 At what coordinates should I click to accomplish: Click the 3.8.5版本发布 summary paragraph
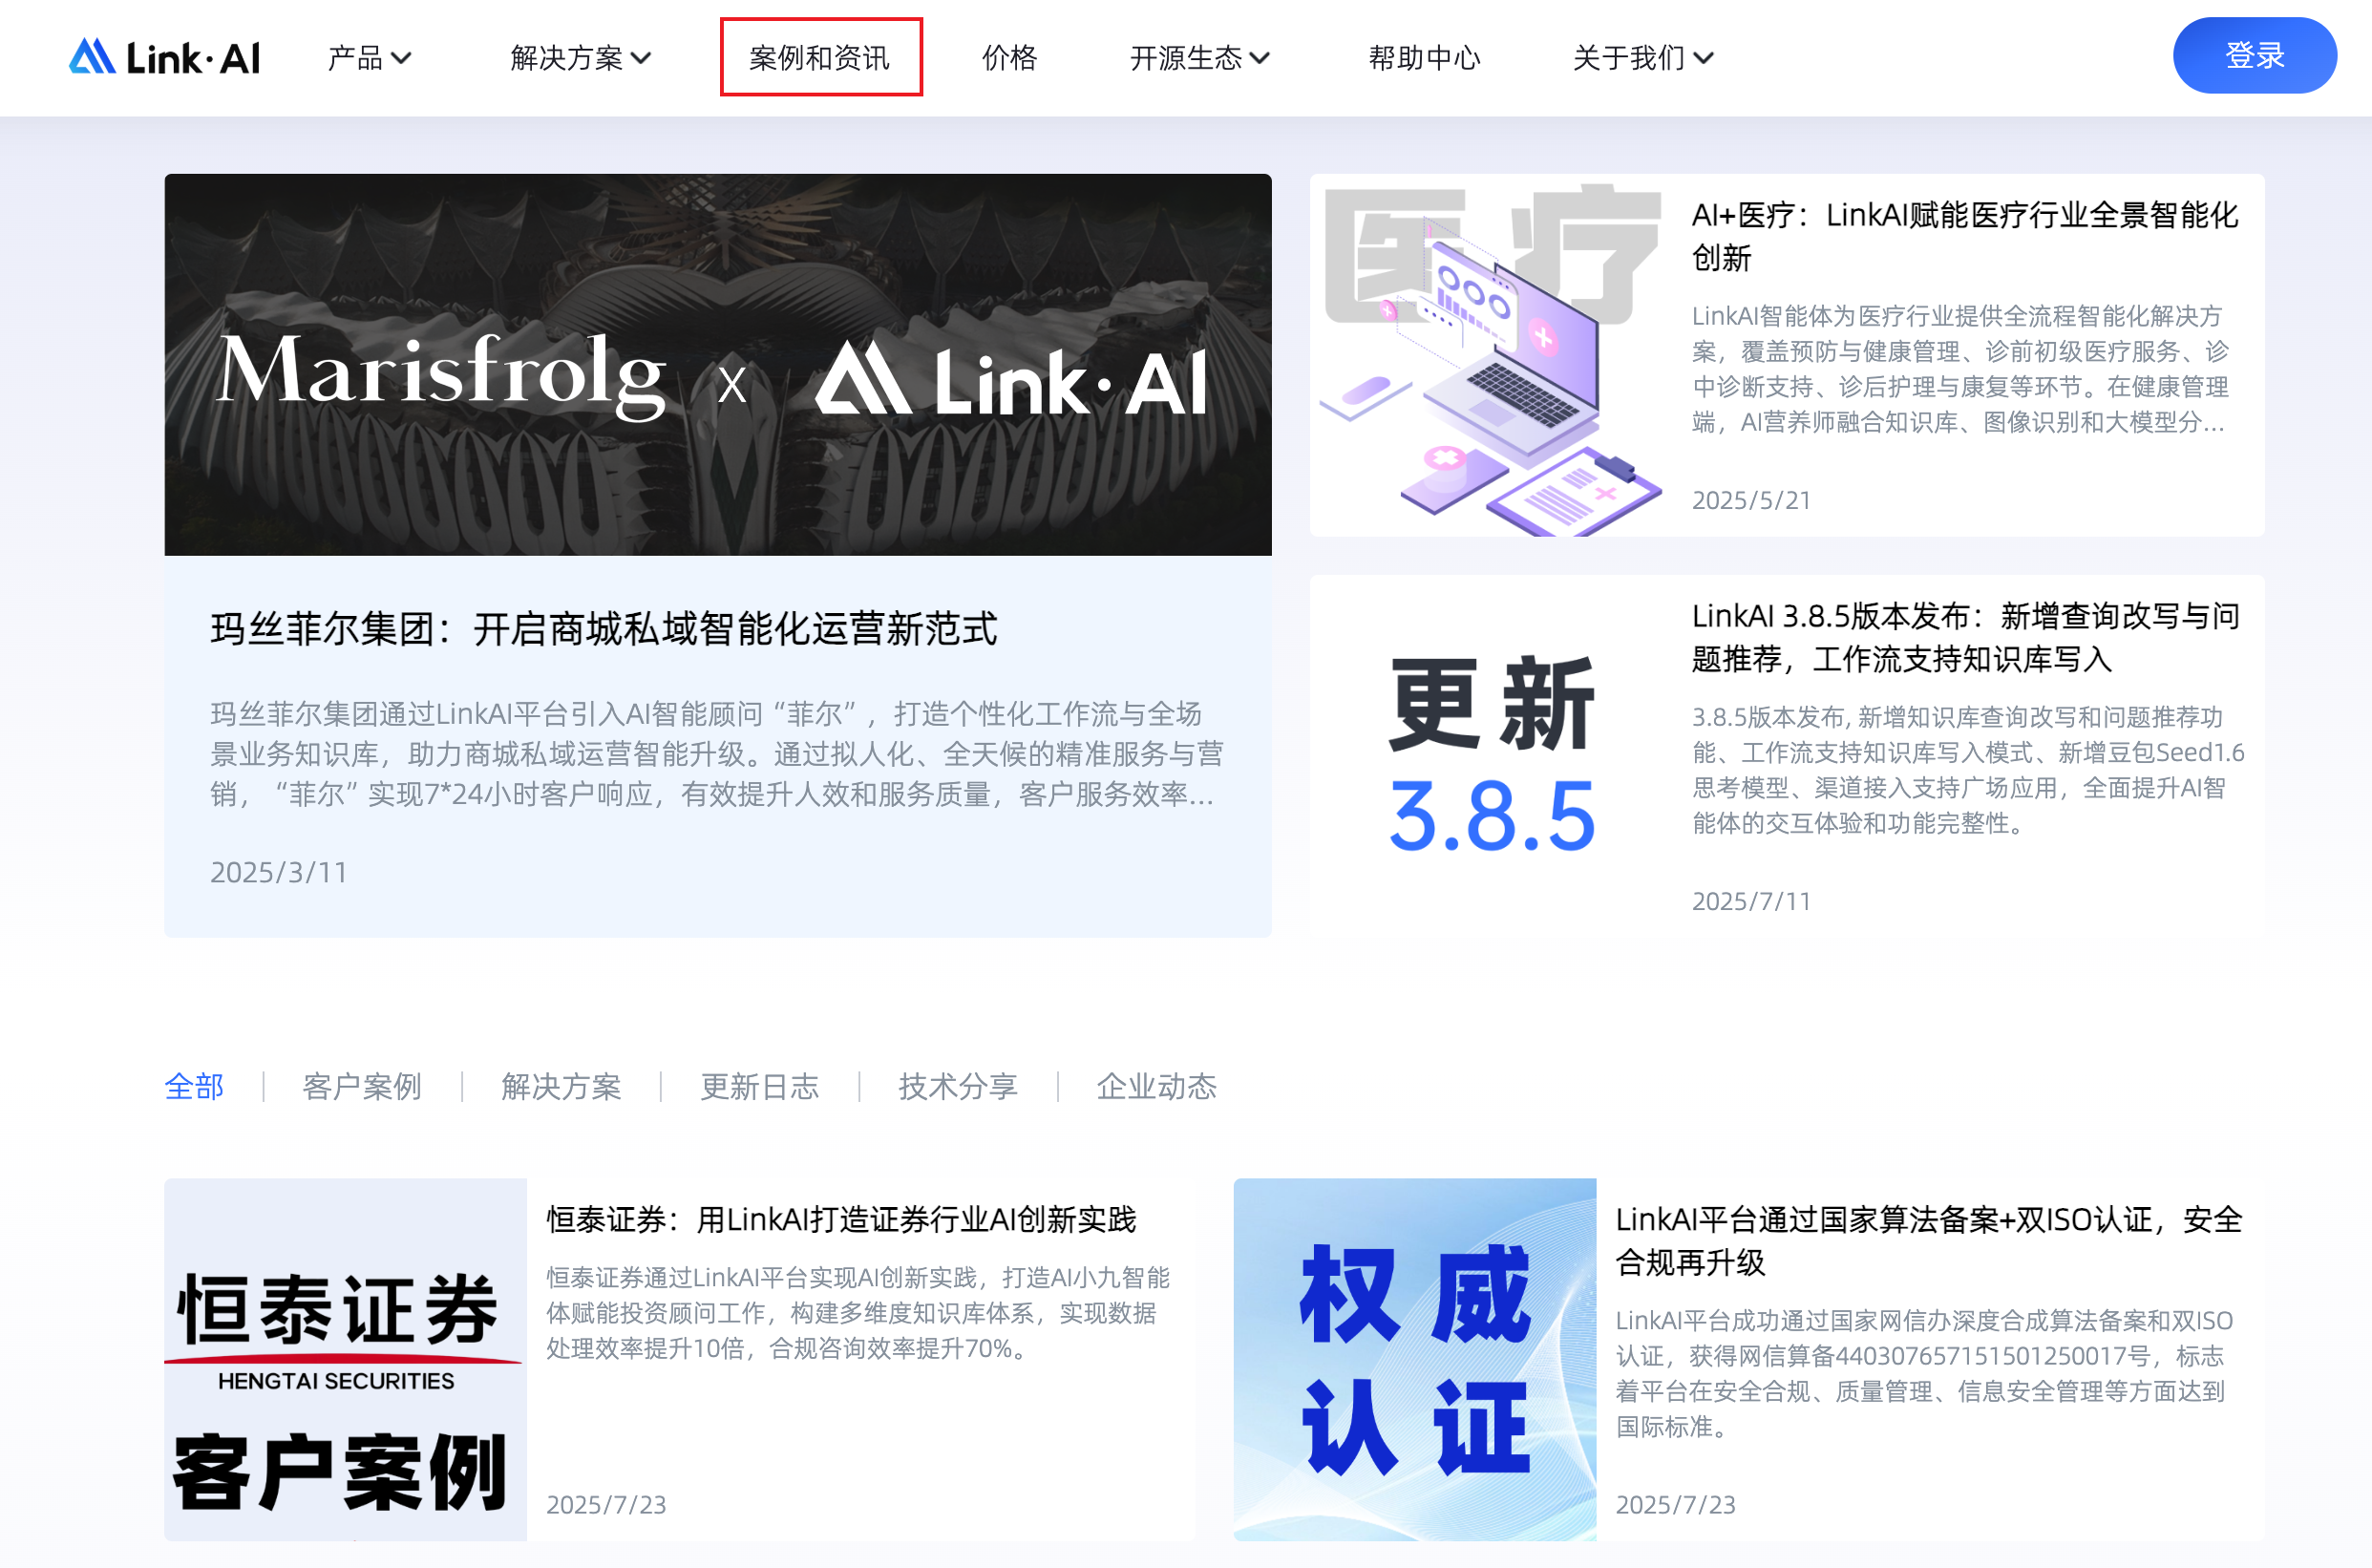1968,770
